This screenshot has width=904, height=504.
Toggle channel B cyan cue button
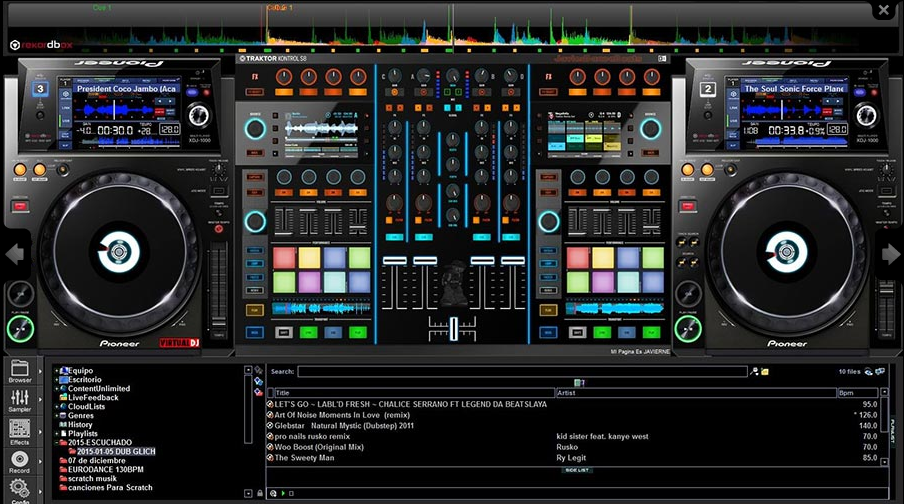pyautogui.click(x=481, y=237)
